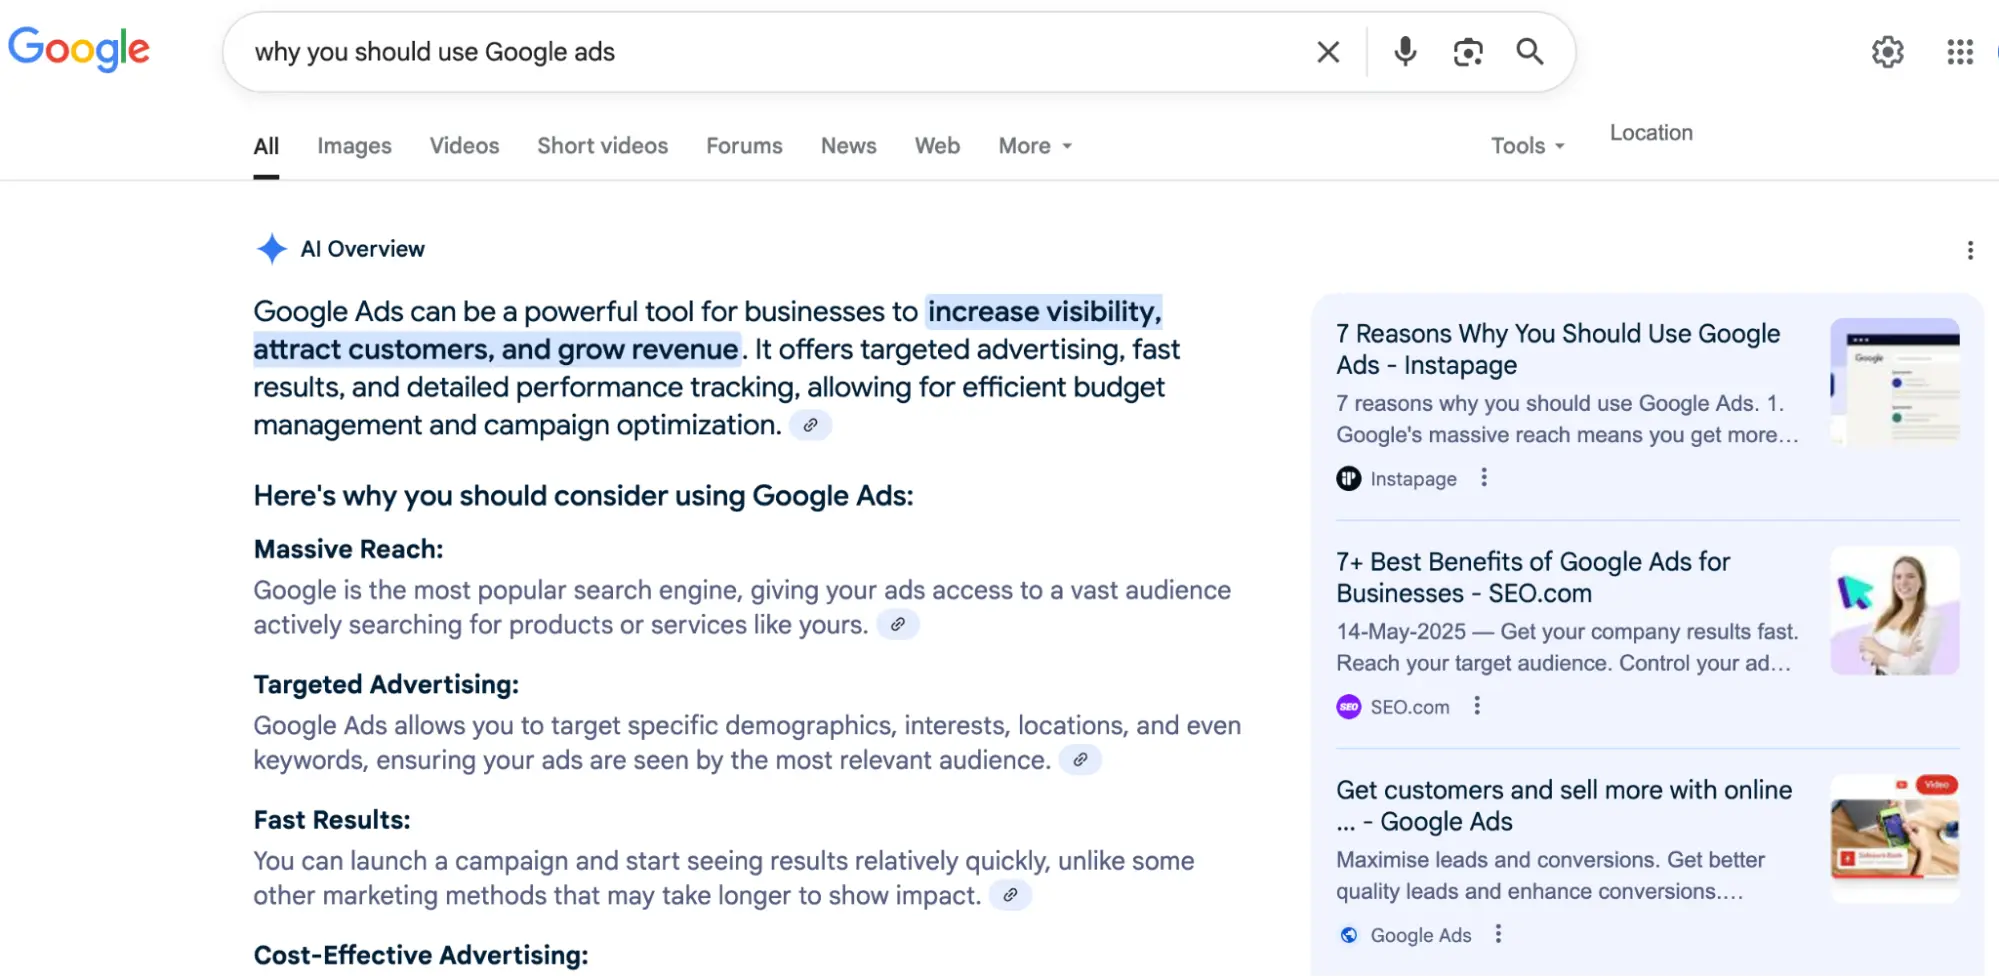Viewport: 1999px width, 977px height.
Task: Open the Instapage article thumbnail
Action: click(1894, 382)
